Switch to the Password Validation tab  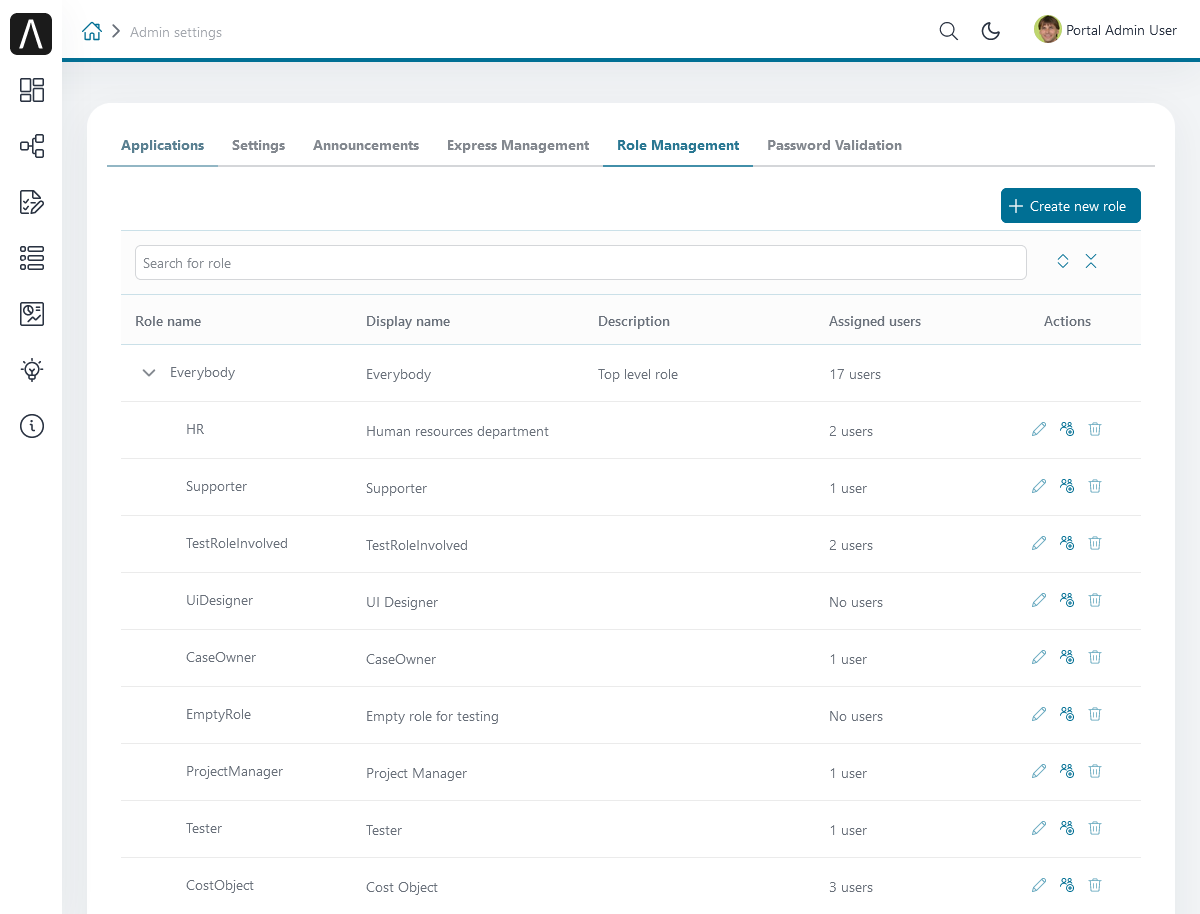point(834,146)
